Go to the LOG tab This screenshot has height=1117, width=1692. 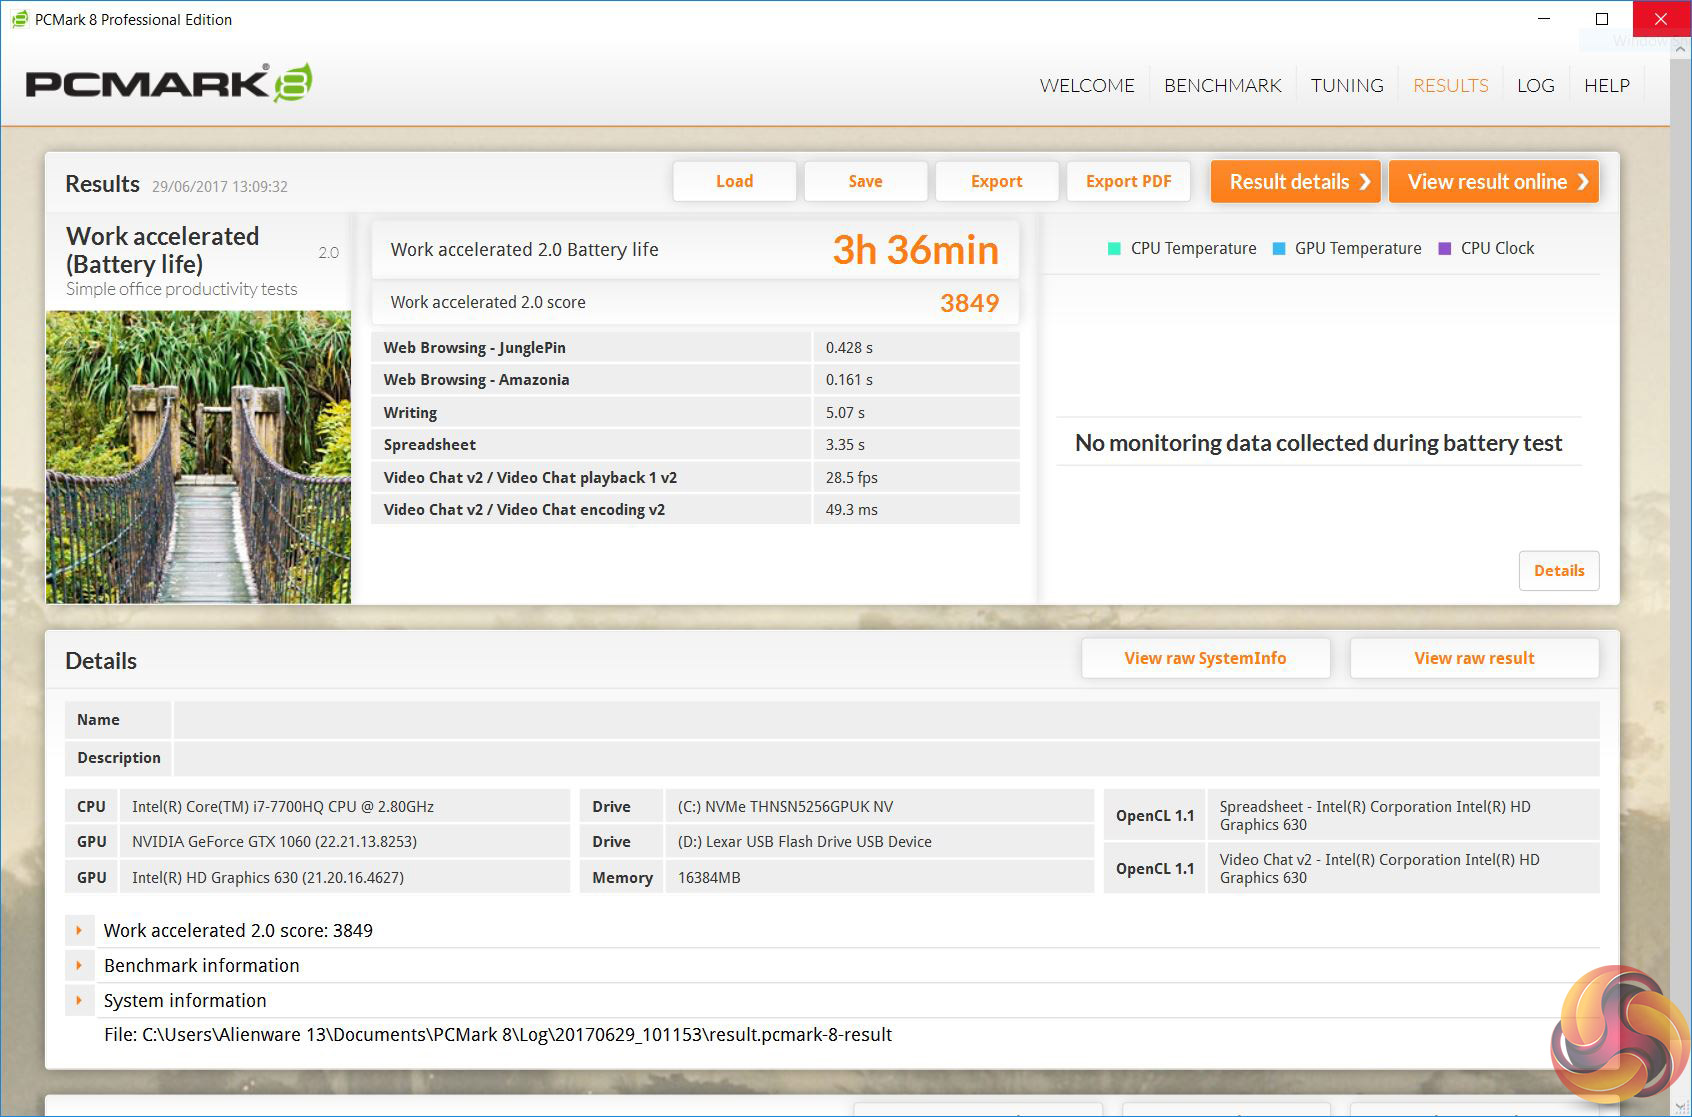point(1535,86)
